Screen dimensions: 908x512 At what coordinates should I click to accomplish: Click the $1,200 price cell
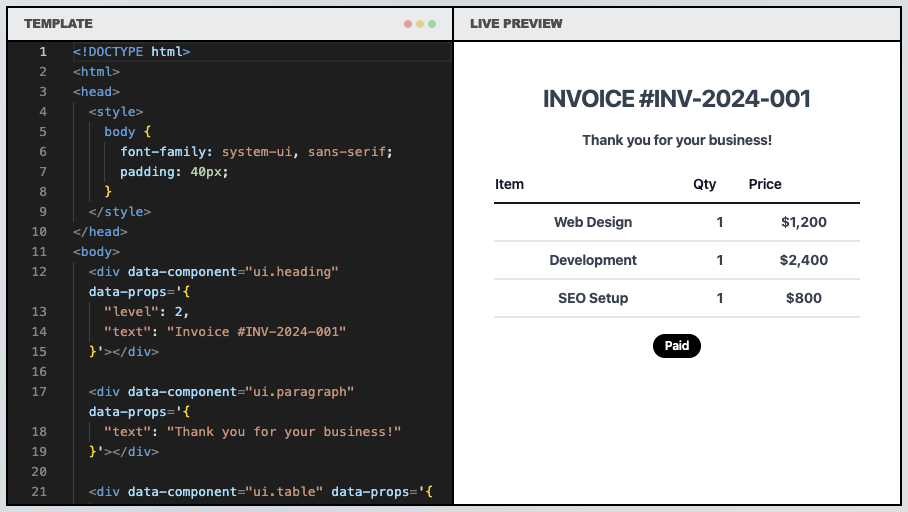click(x=804, y=222)
